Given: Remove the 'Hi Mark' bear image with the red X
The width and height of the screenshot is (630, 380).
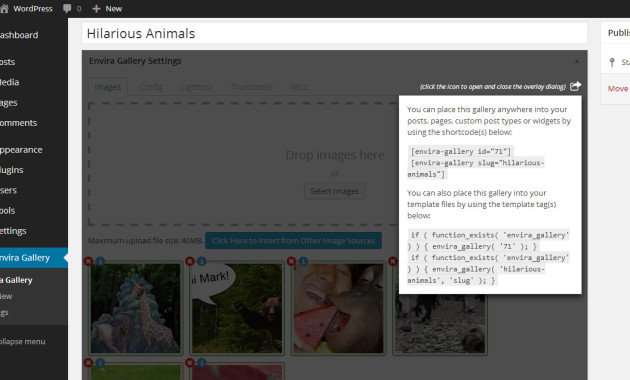Looking at the screenshot, I should (190, 262).
